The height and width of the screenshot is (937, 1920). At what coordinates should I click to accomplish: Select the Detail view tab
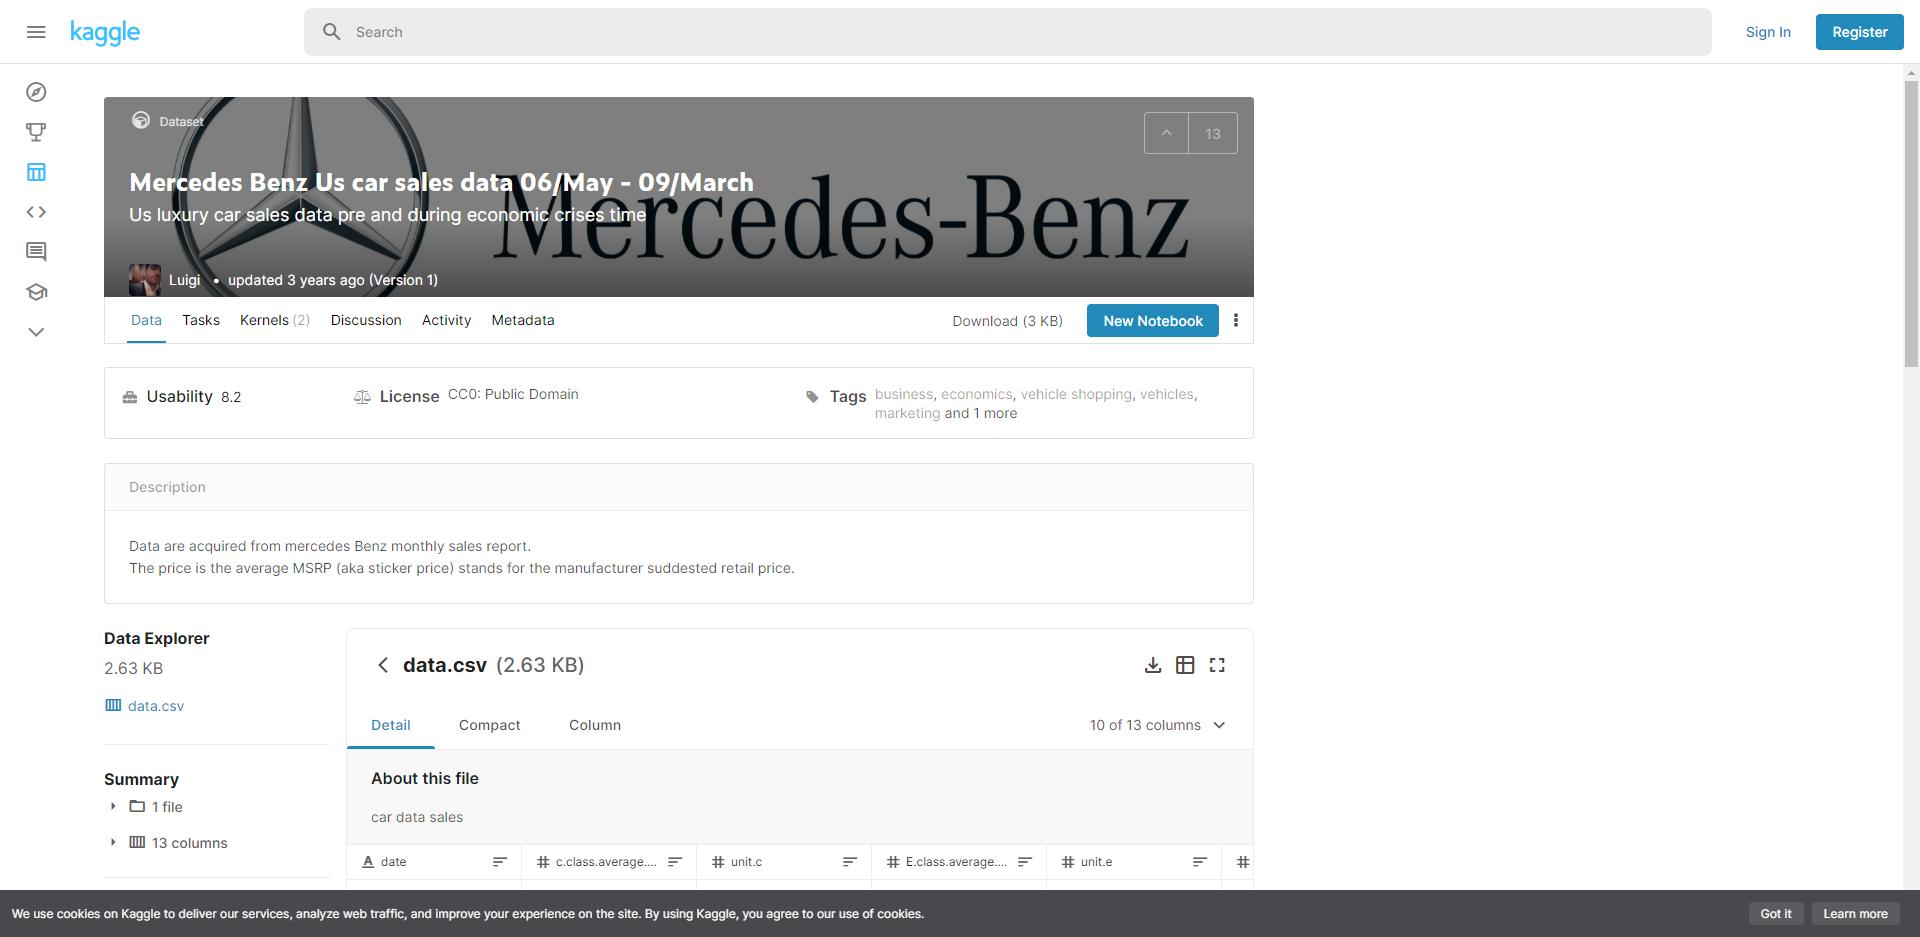[391, 725]
